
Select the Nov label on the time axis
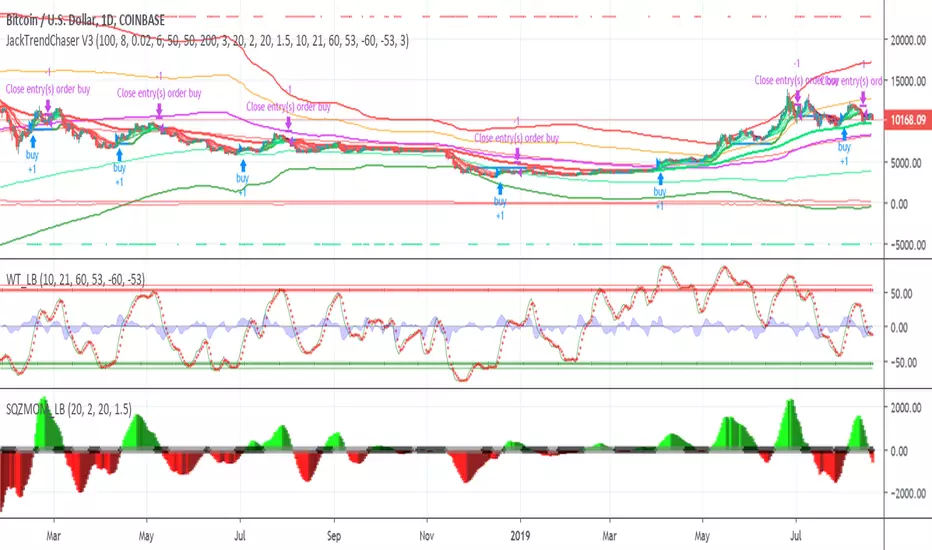[427, 536]
